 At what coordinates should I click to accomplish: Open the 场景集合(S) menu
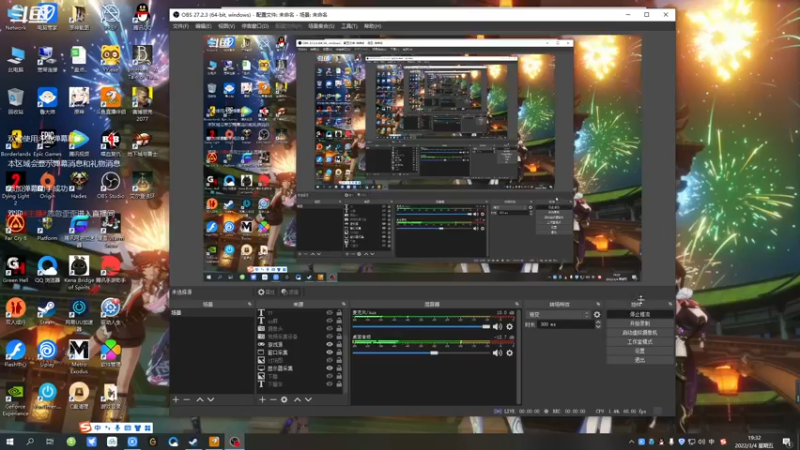click(x=321, y=26)
